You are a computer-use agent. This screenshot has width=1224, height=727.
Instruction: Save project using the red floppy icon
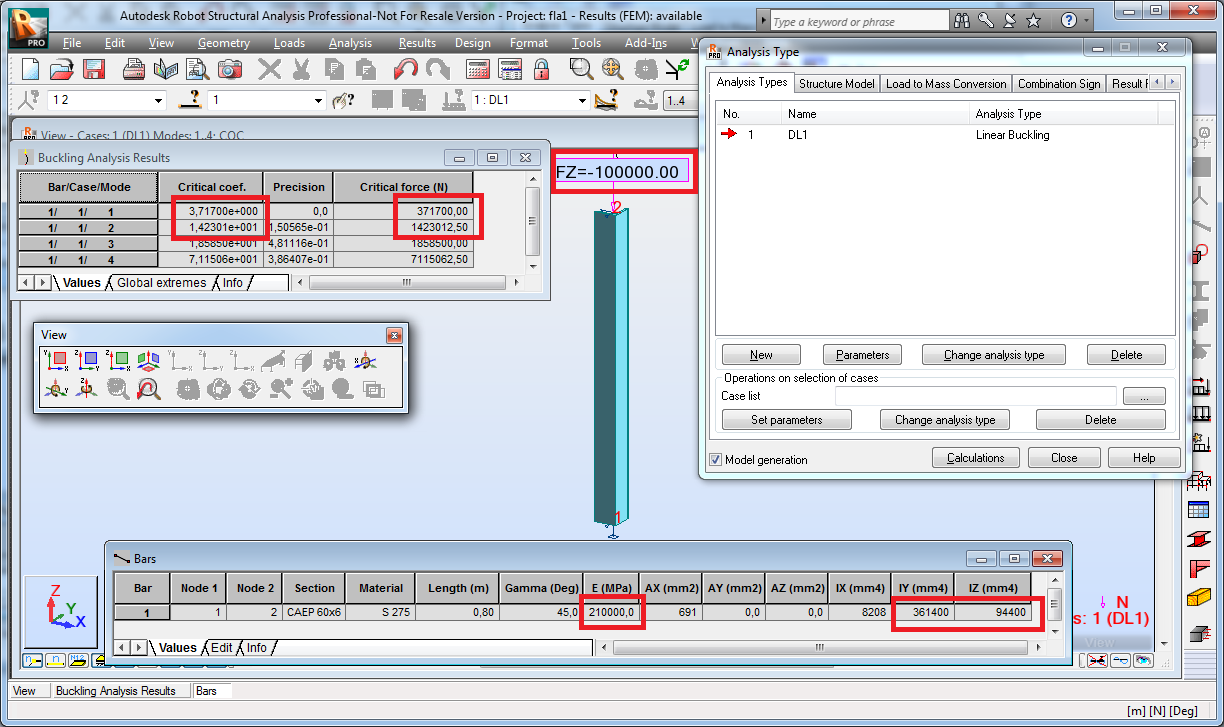pyautogui.click(x=94, y=69)
